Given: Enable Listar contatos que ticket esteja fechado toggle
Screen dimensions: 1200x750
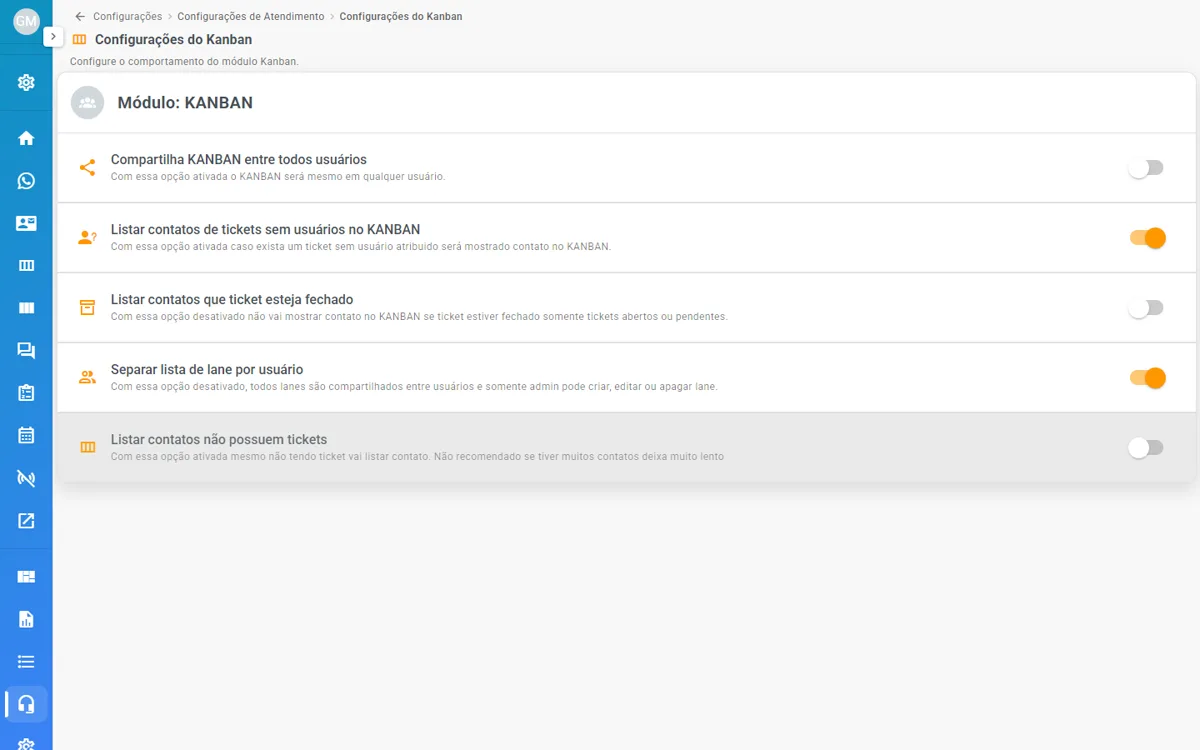Looking at the screenshot, I should click(x=1146, y=308).
